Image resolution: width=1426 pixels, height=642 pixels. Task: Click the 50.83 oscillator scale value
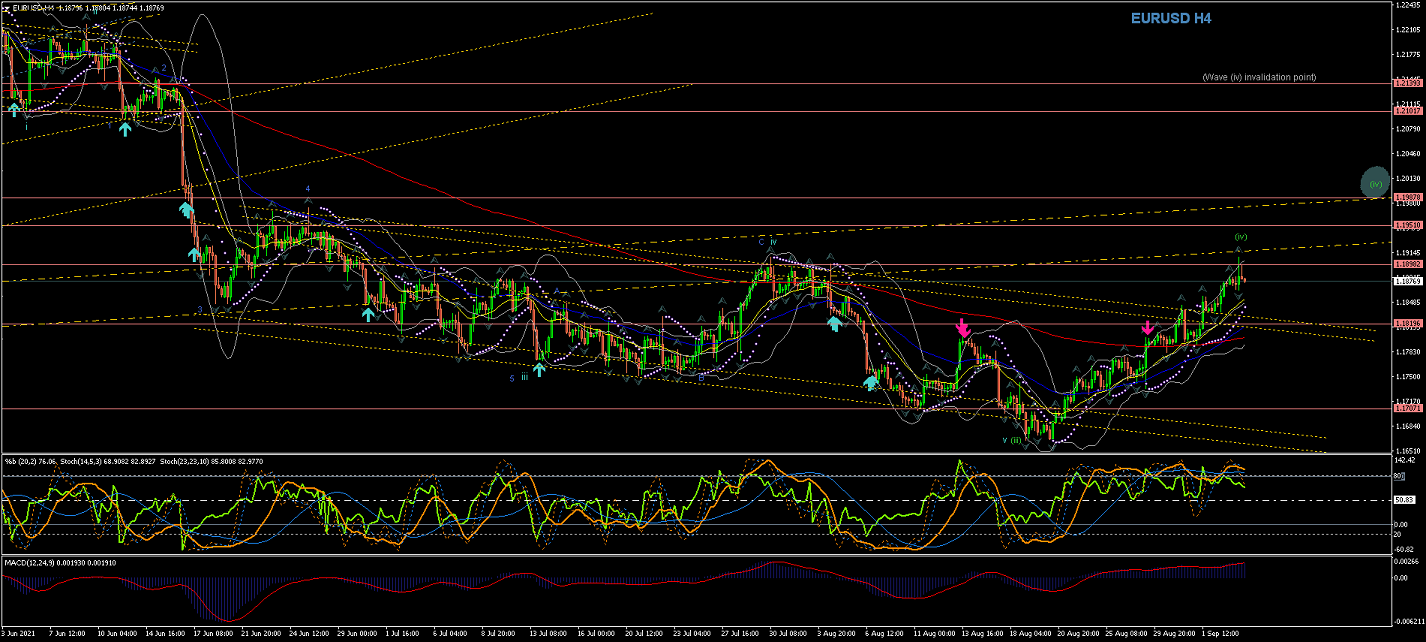(1405, 499)
